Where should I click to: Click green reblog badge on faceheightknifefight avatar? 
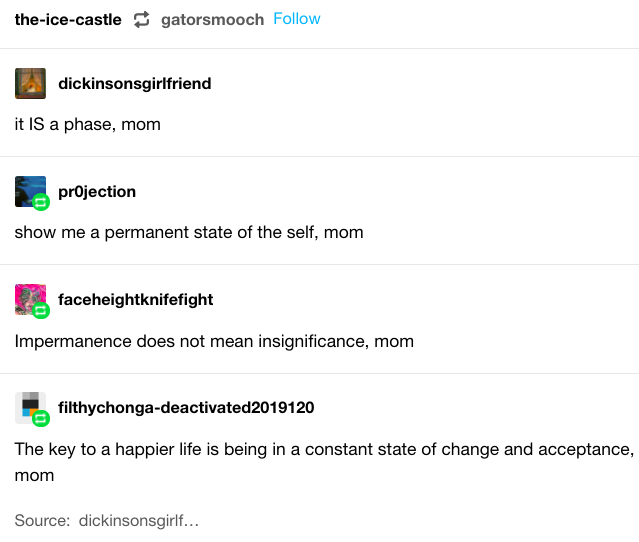tap(41, 310)
